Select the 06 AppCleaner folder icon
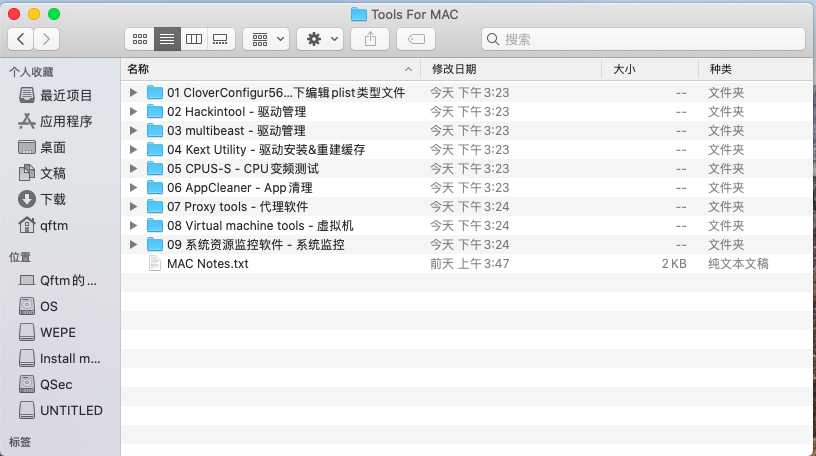This screenshot has height=456, width=816. tap(155, 187)
